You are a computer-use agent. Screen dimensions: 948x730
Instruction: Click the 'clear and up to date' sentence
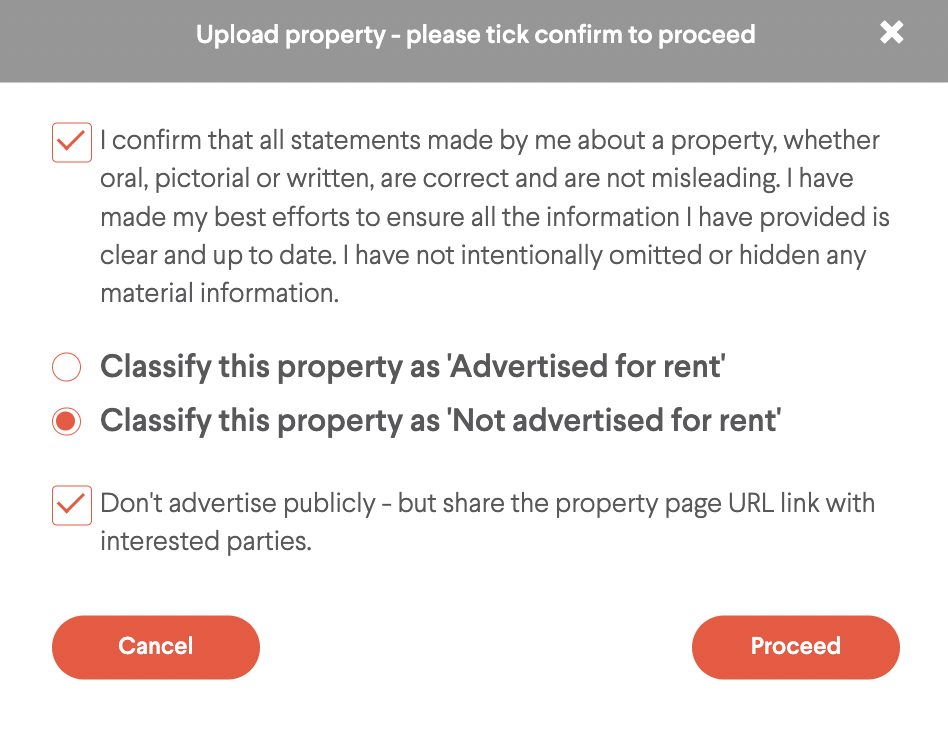218,255
